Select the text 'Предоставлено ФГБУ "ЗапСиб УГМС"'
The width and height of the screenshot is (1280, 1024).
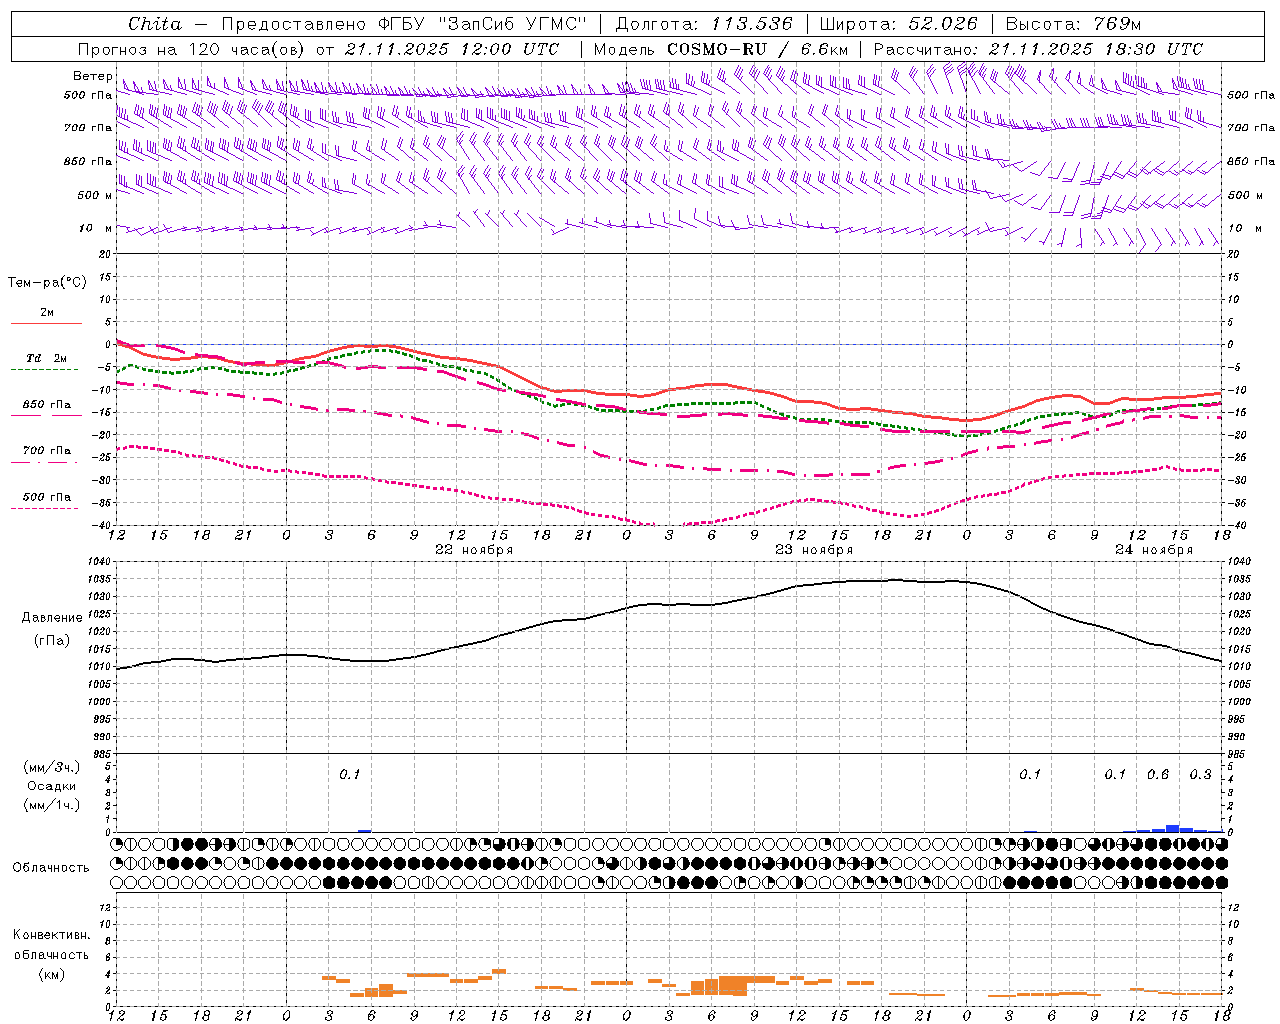[x=404, y=24]
